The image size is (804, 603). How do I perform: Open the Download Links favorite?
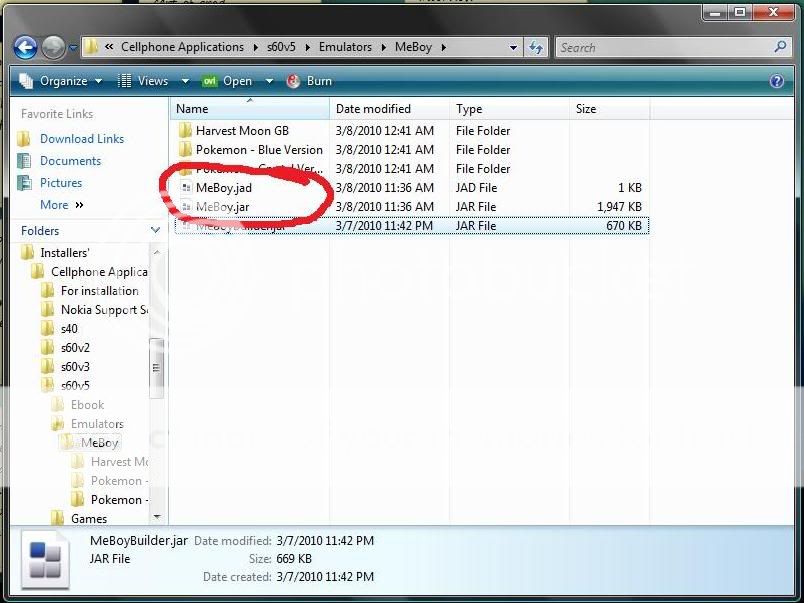pyautogui.click(x=82, y=139)
